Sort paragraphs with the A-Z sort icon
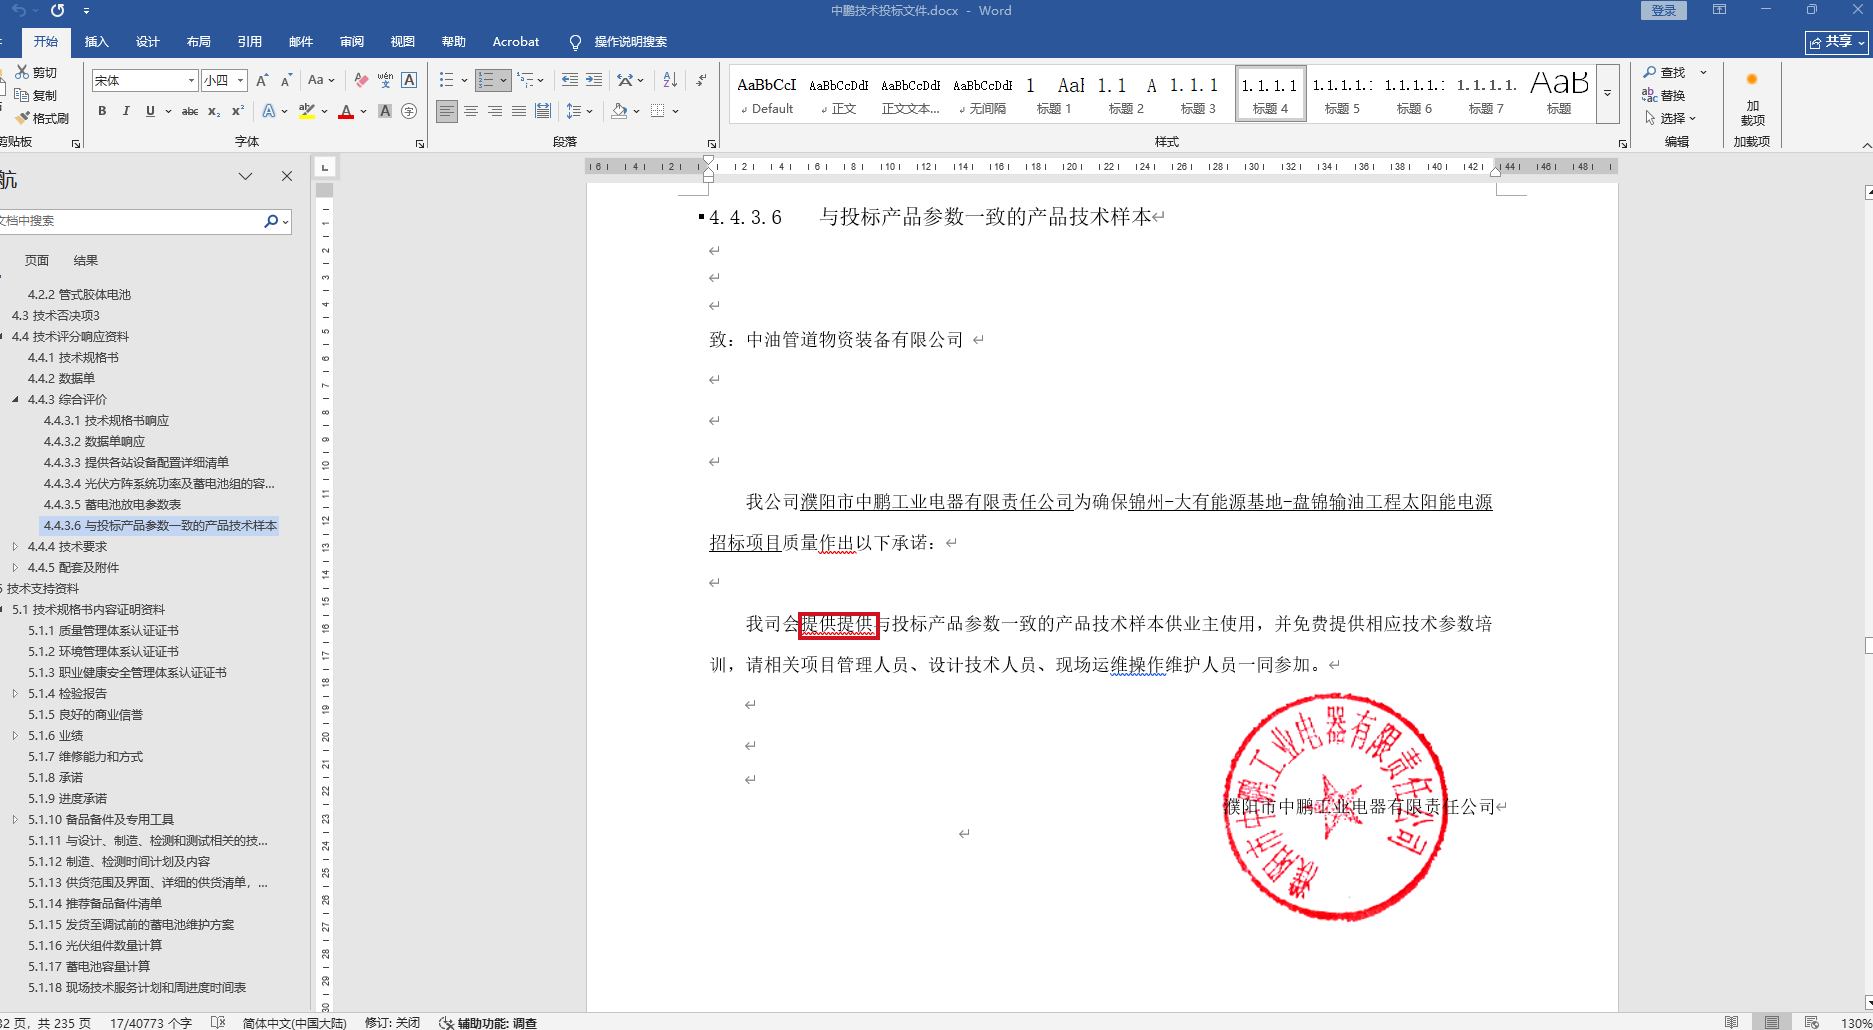1873x1030 pixels. (670, 80)
